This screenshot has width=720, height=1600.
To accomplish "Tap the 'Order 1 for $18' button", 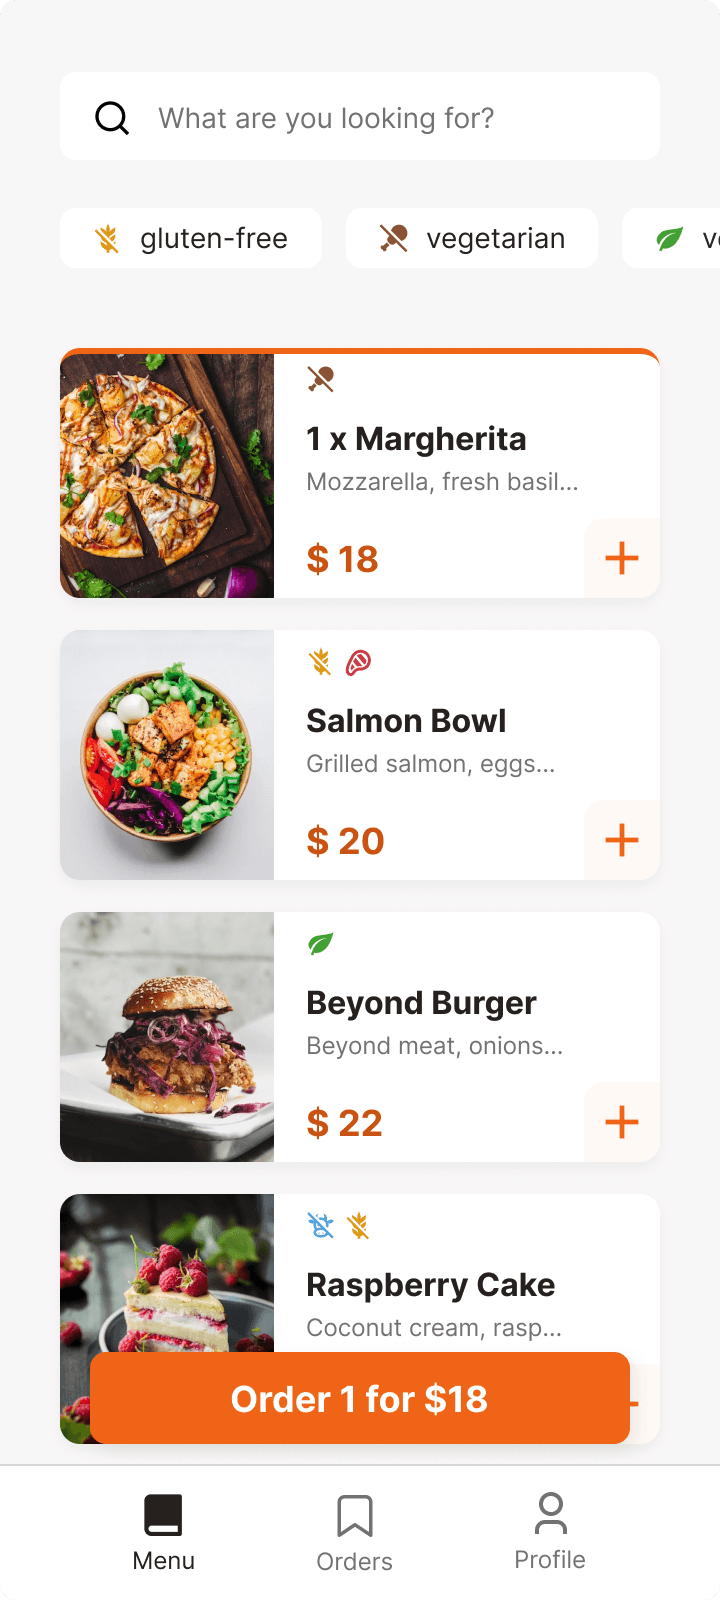I will point(360,1398).
